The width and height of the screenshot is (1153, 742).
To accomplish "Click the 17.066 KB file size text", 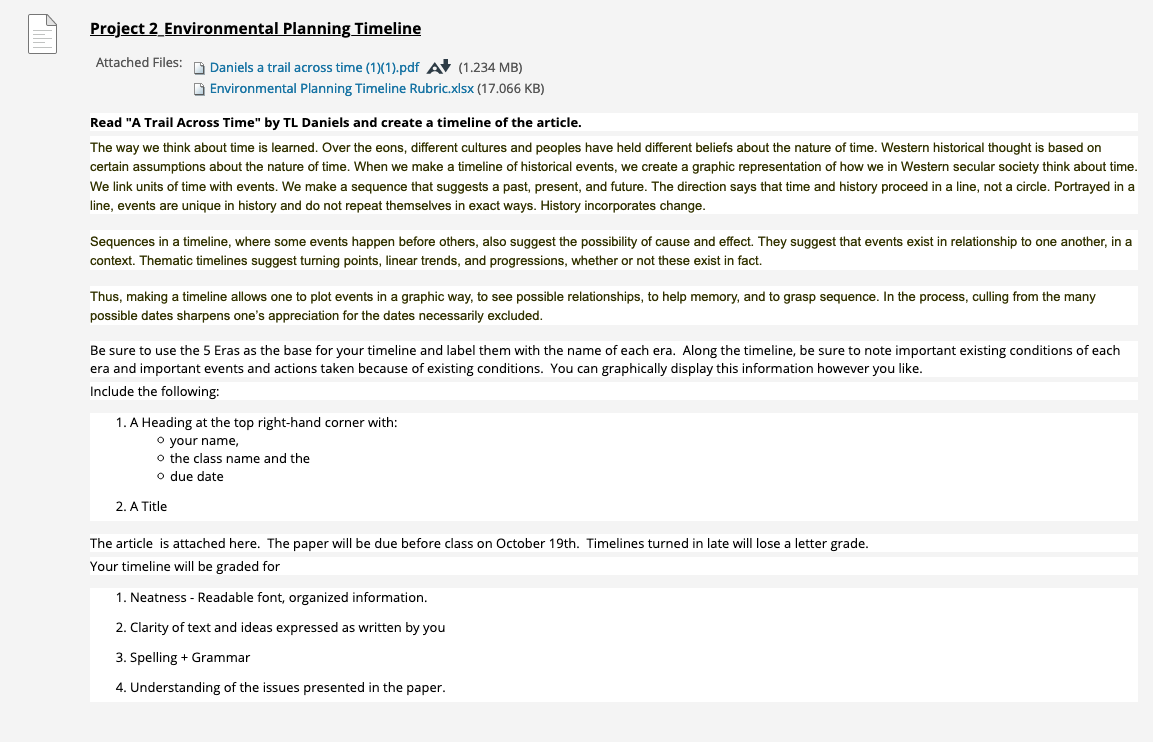I will coord(510,88).
